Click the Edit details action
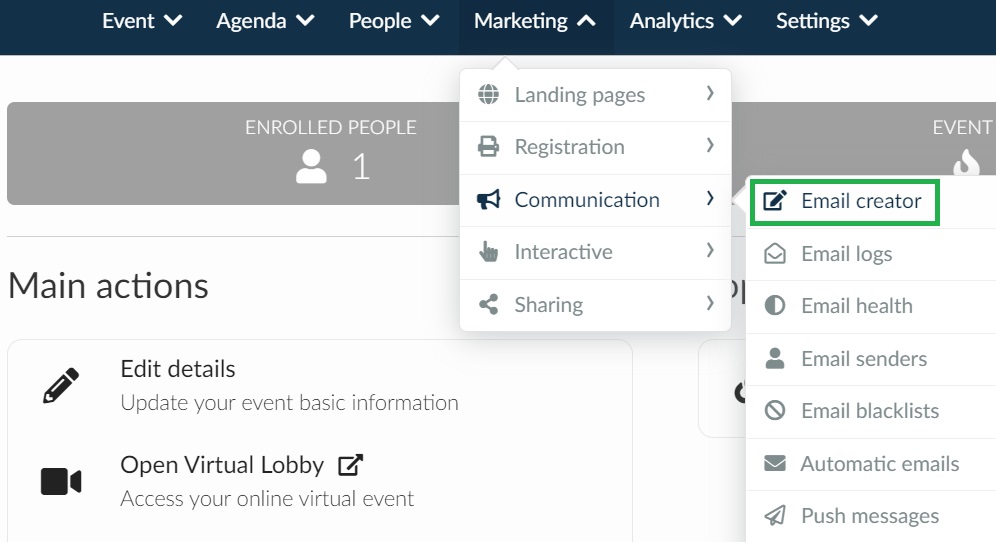 click(178, 369)
